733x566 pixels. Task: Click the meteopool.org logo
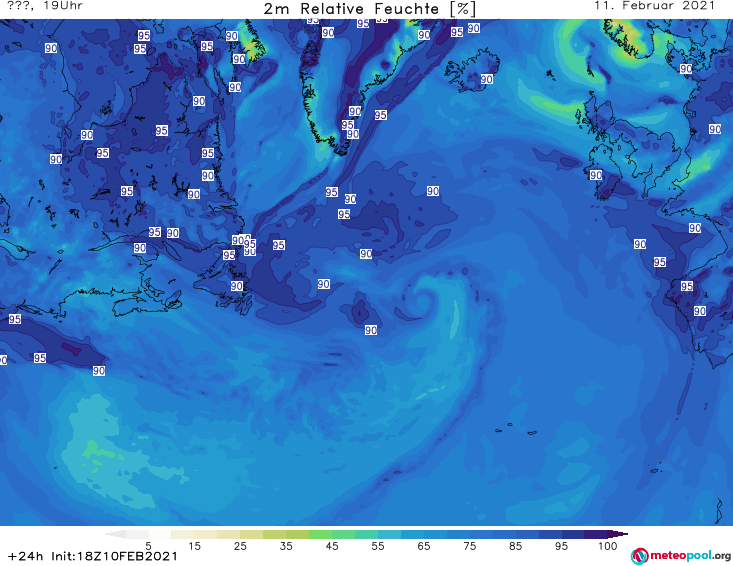[x=681, y=556]
